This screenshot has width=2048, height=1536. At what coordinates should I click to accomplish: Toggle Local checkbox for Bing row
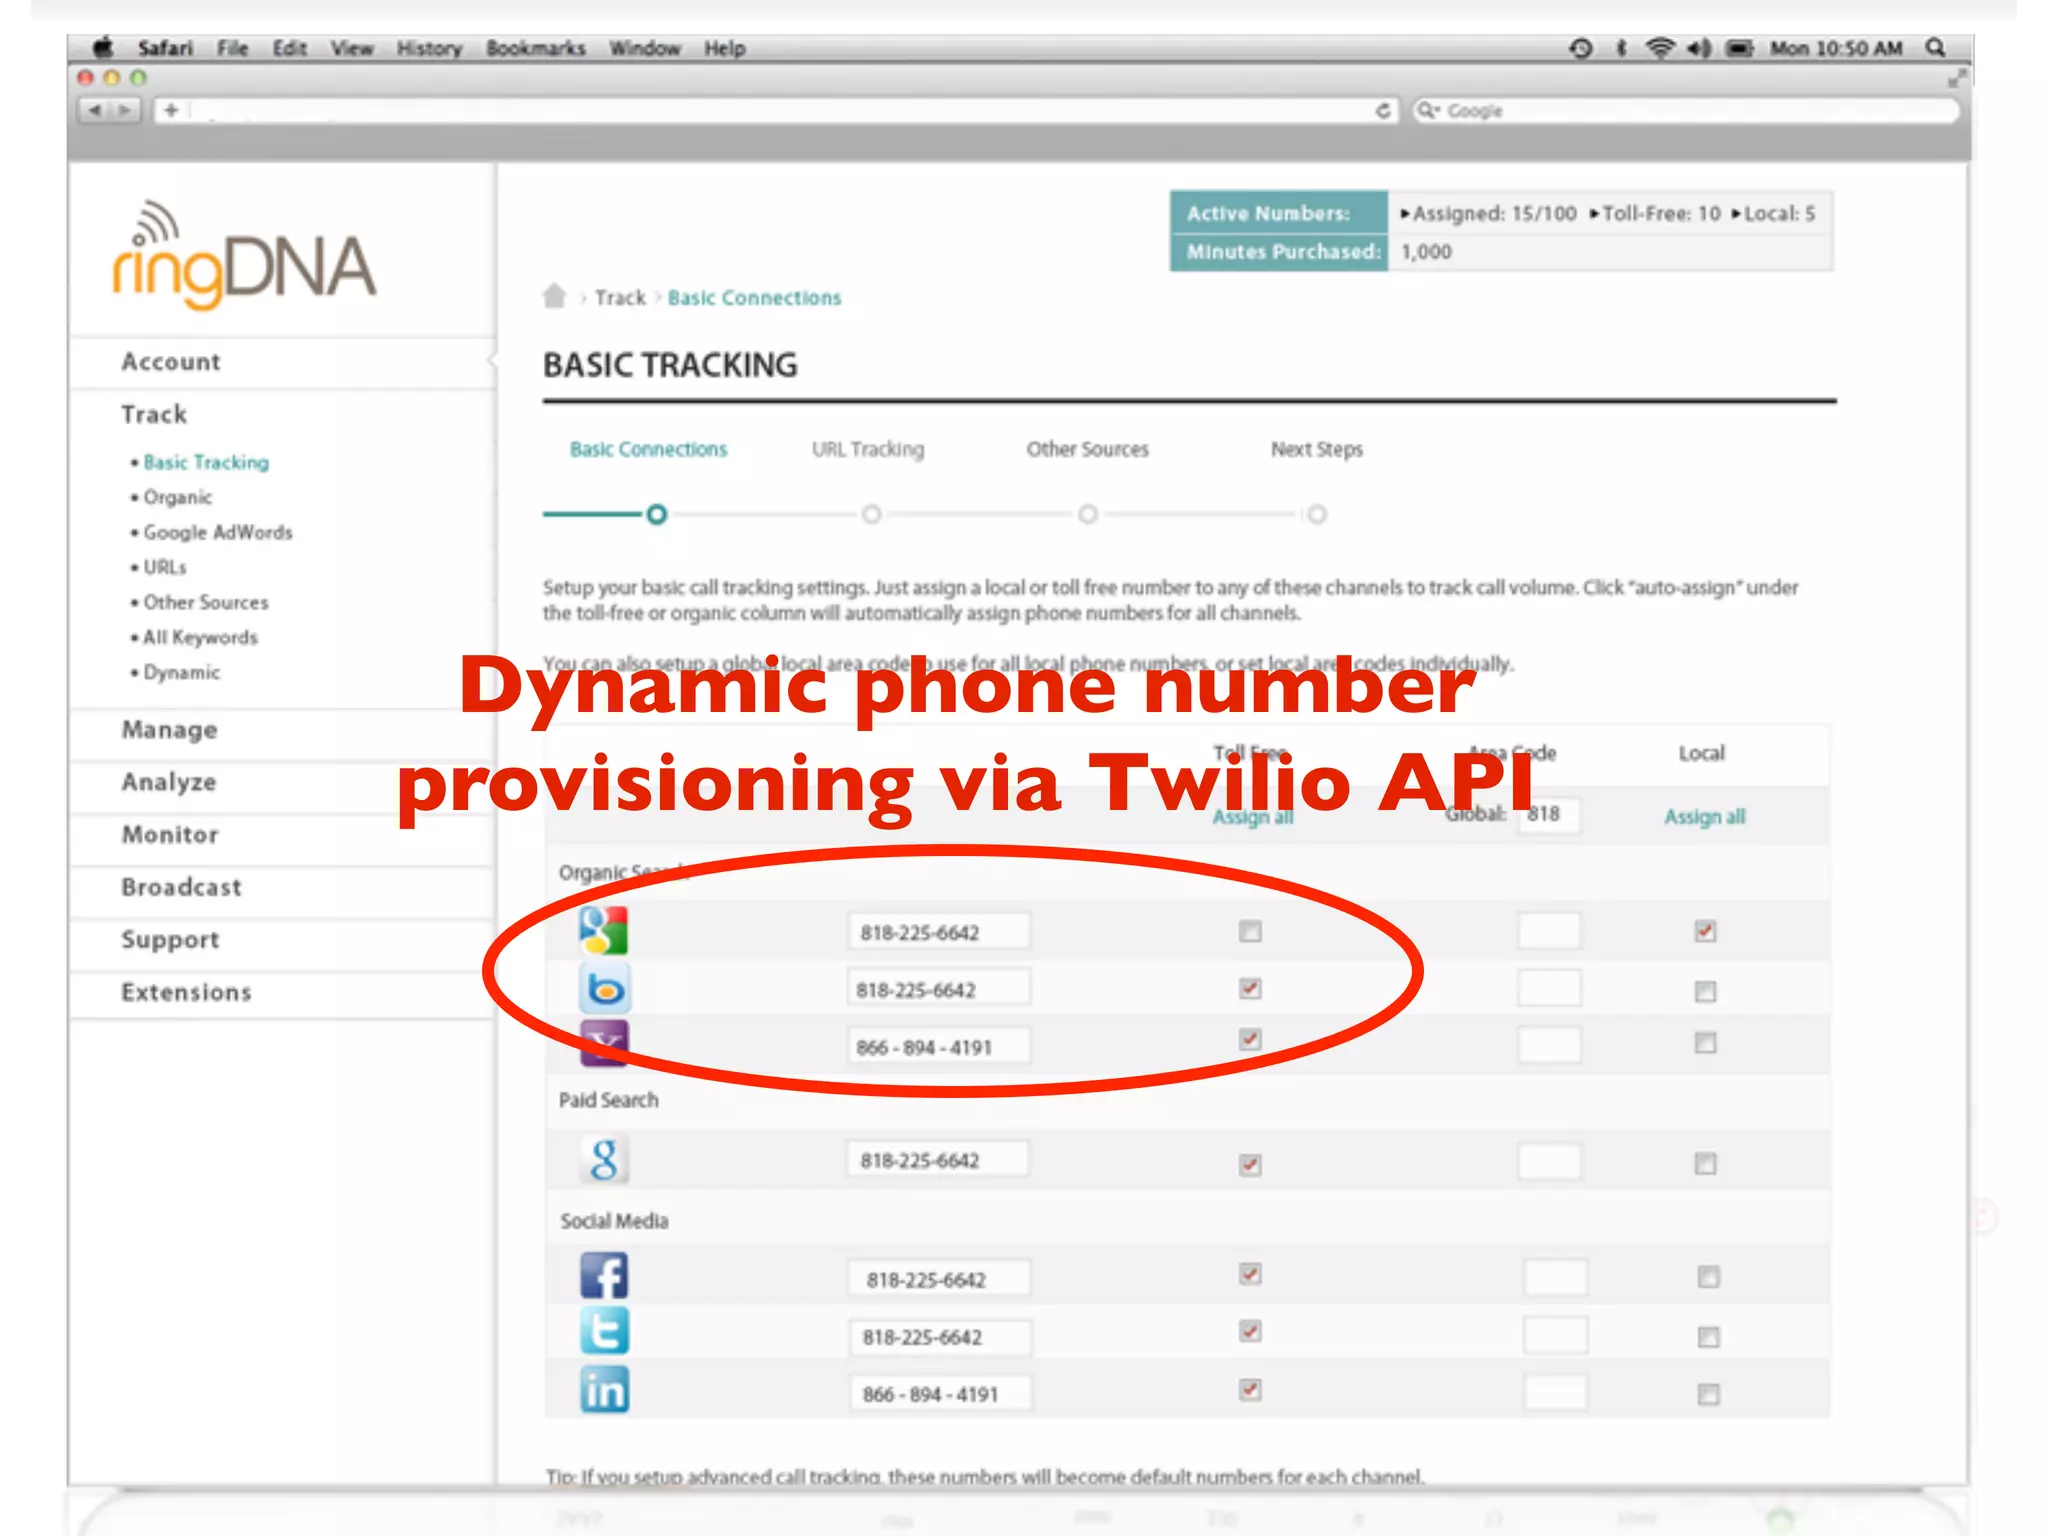click(x=1705, y=991)
